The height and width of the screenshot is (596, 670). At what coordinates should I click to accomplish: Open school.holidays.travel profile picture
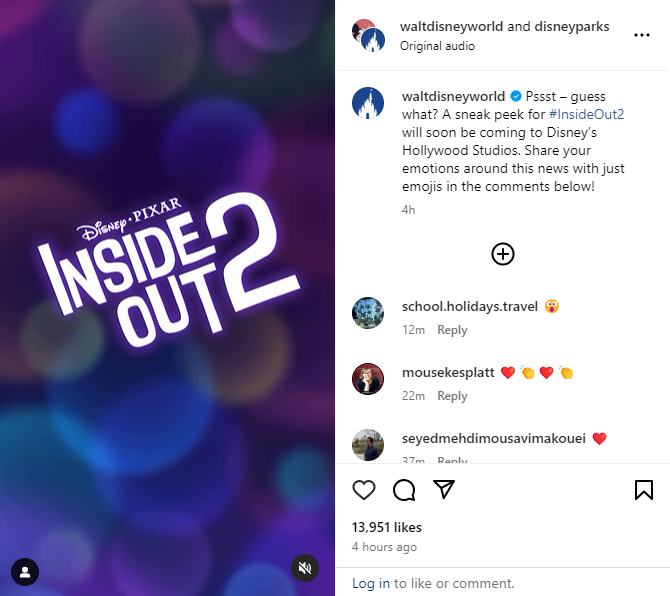(x=368, y=313)
